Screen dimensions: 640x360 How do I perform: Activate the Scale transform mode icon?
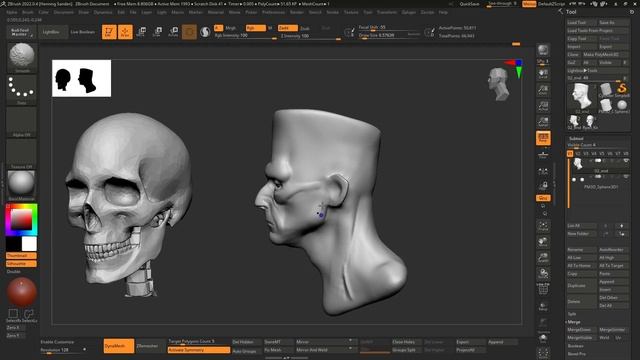(158, 32)
